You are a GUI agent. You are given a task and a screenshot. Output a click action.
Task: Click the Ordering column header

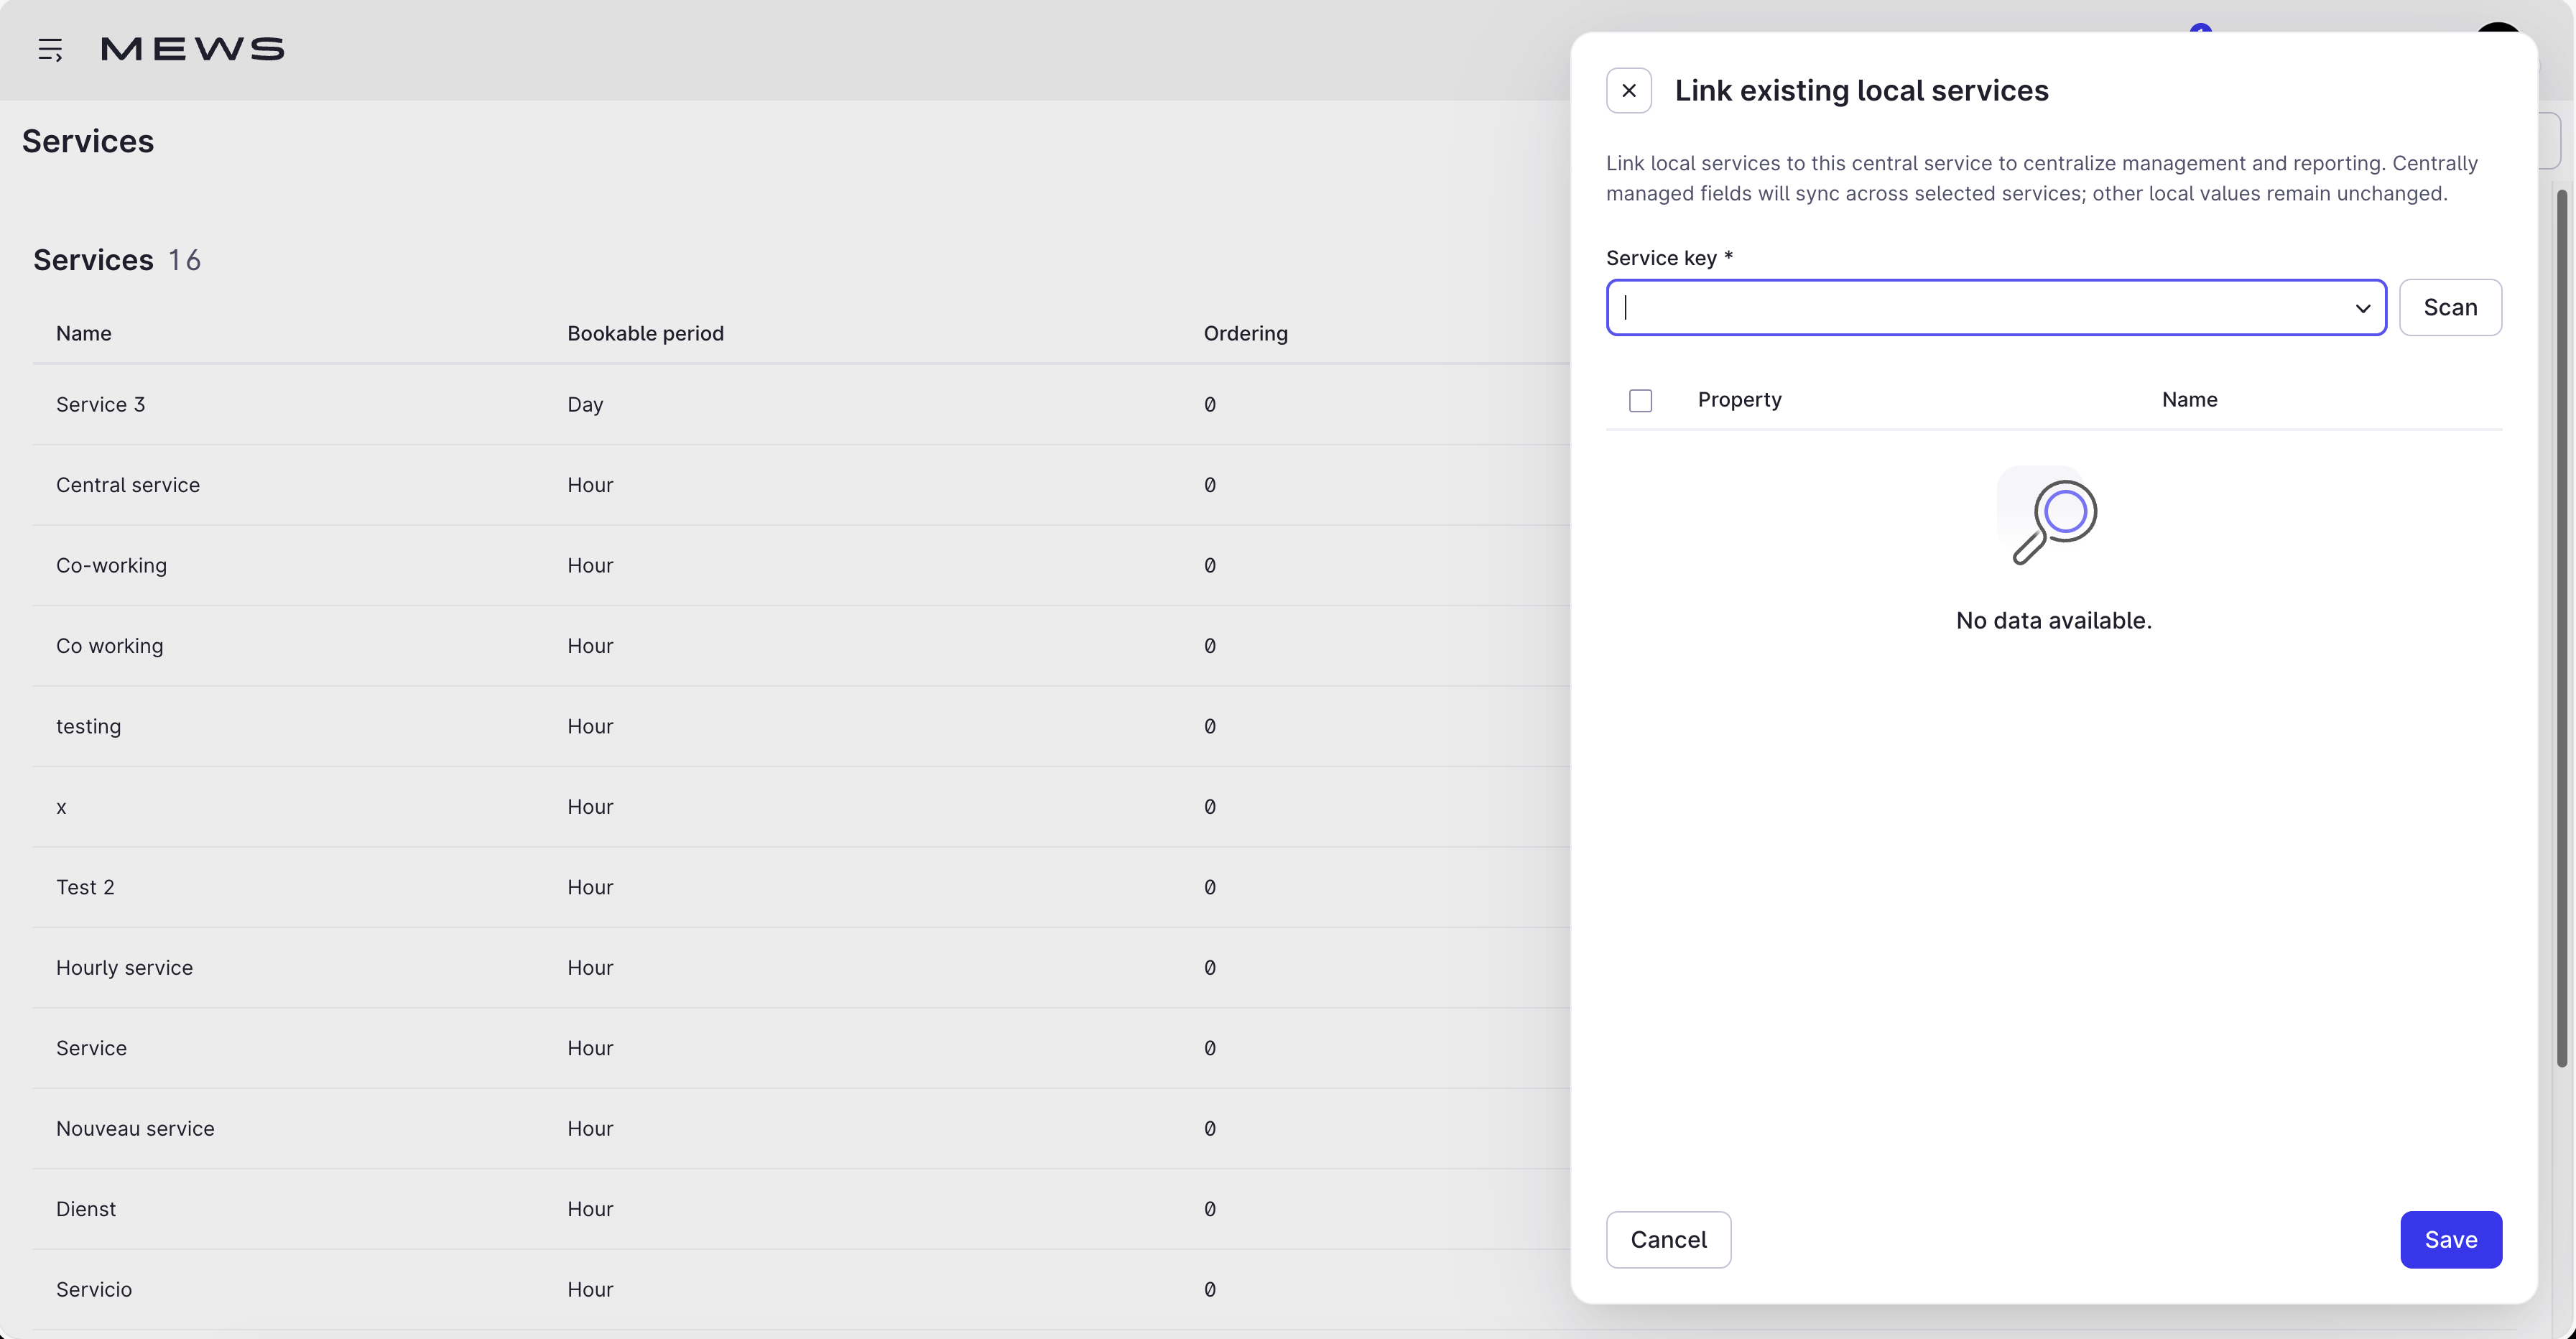[x=1245, y=334]
